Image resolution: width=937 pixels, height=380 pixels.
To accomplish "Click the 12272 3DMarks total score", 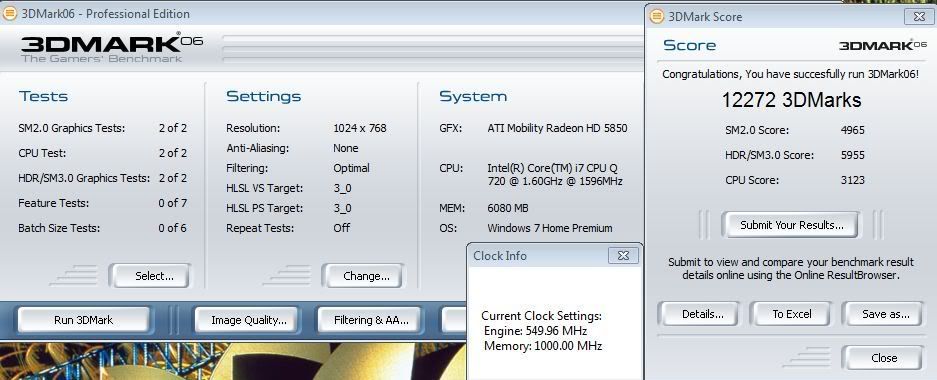I will 791,100.
